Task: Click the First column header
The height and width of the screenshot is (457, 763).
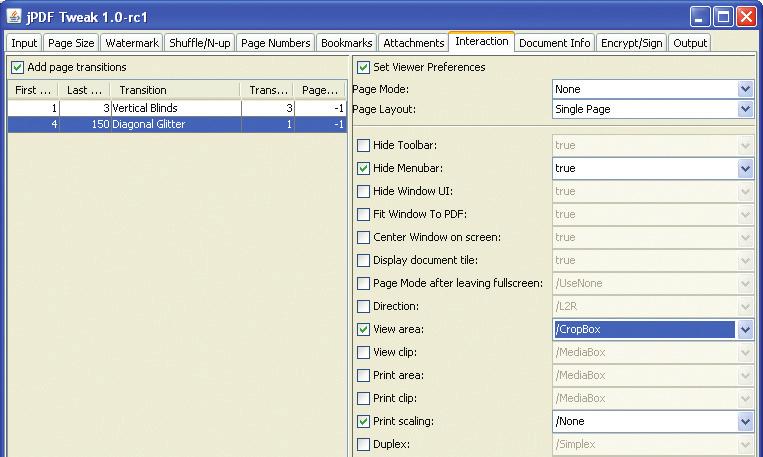Action: [x=33, y=90]
